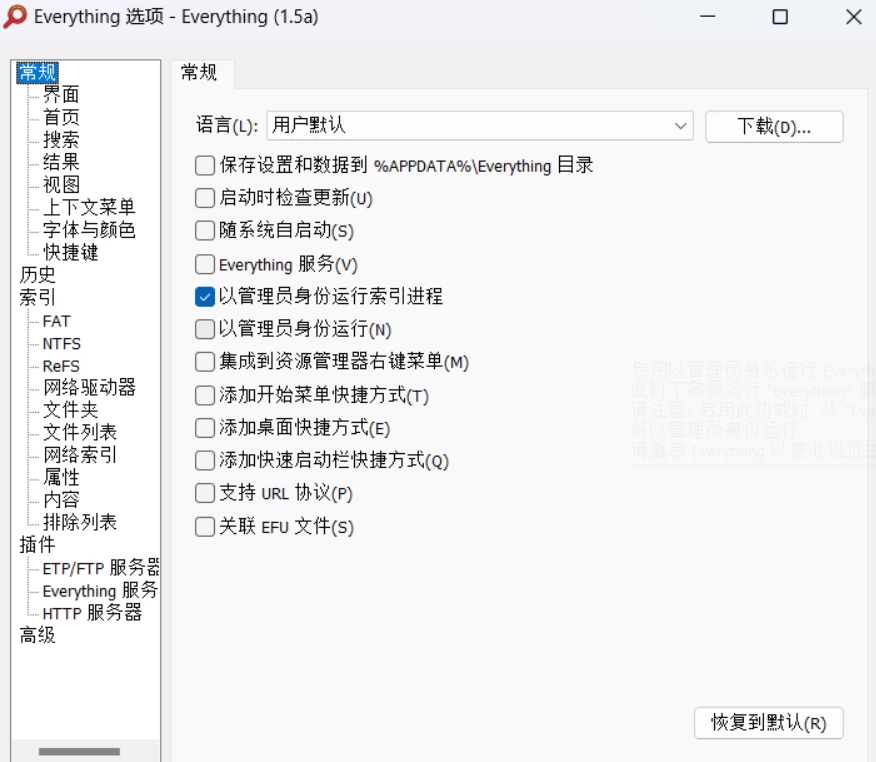Minimize the Everything 选项 window
Screen dimensions: 876x762
707,17
